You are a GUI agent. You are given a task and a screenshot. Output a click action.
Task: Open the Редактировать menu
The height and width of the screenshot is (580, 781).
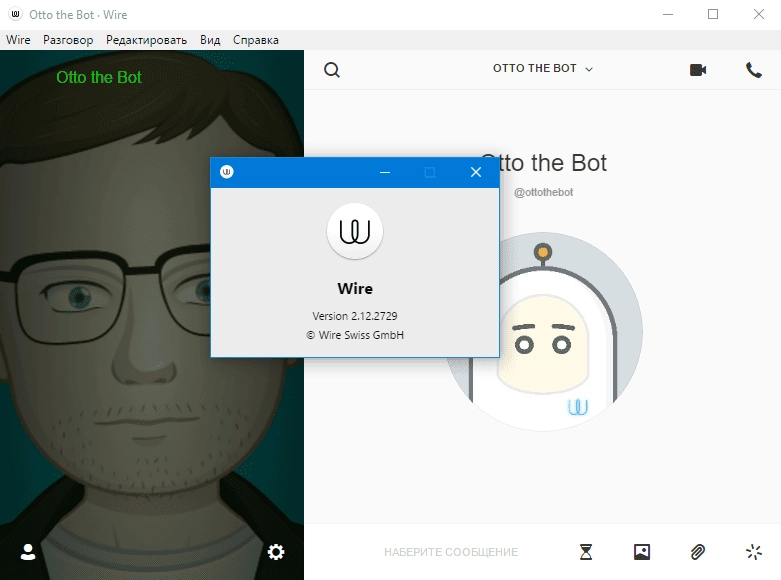point(146,40)
